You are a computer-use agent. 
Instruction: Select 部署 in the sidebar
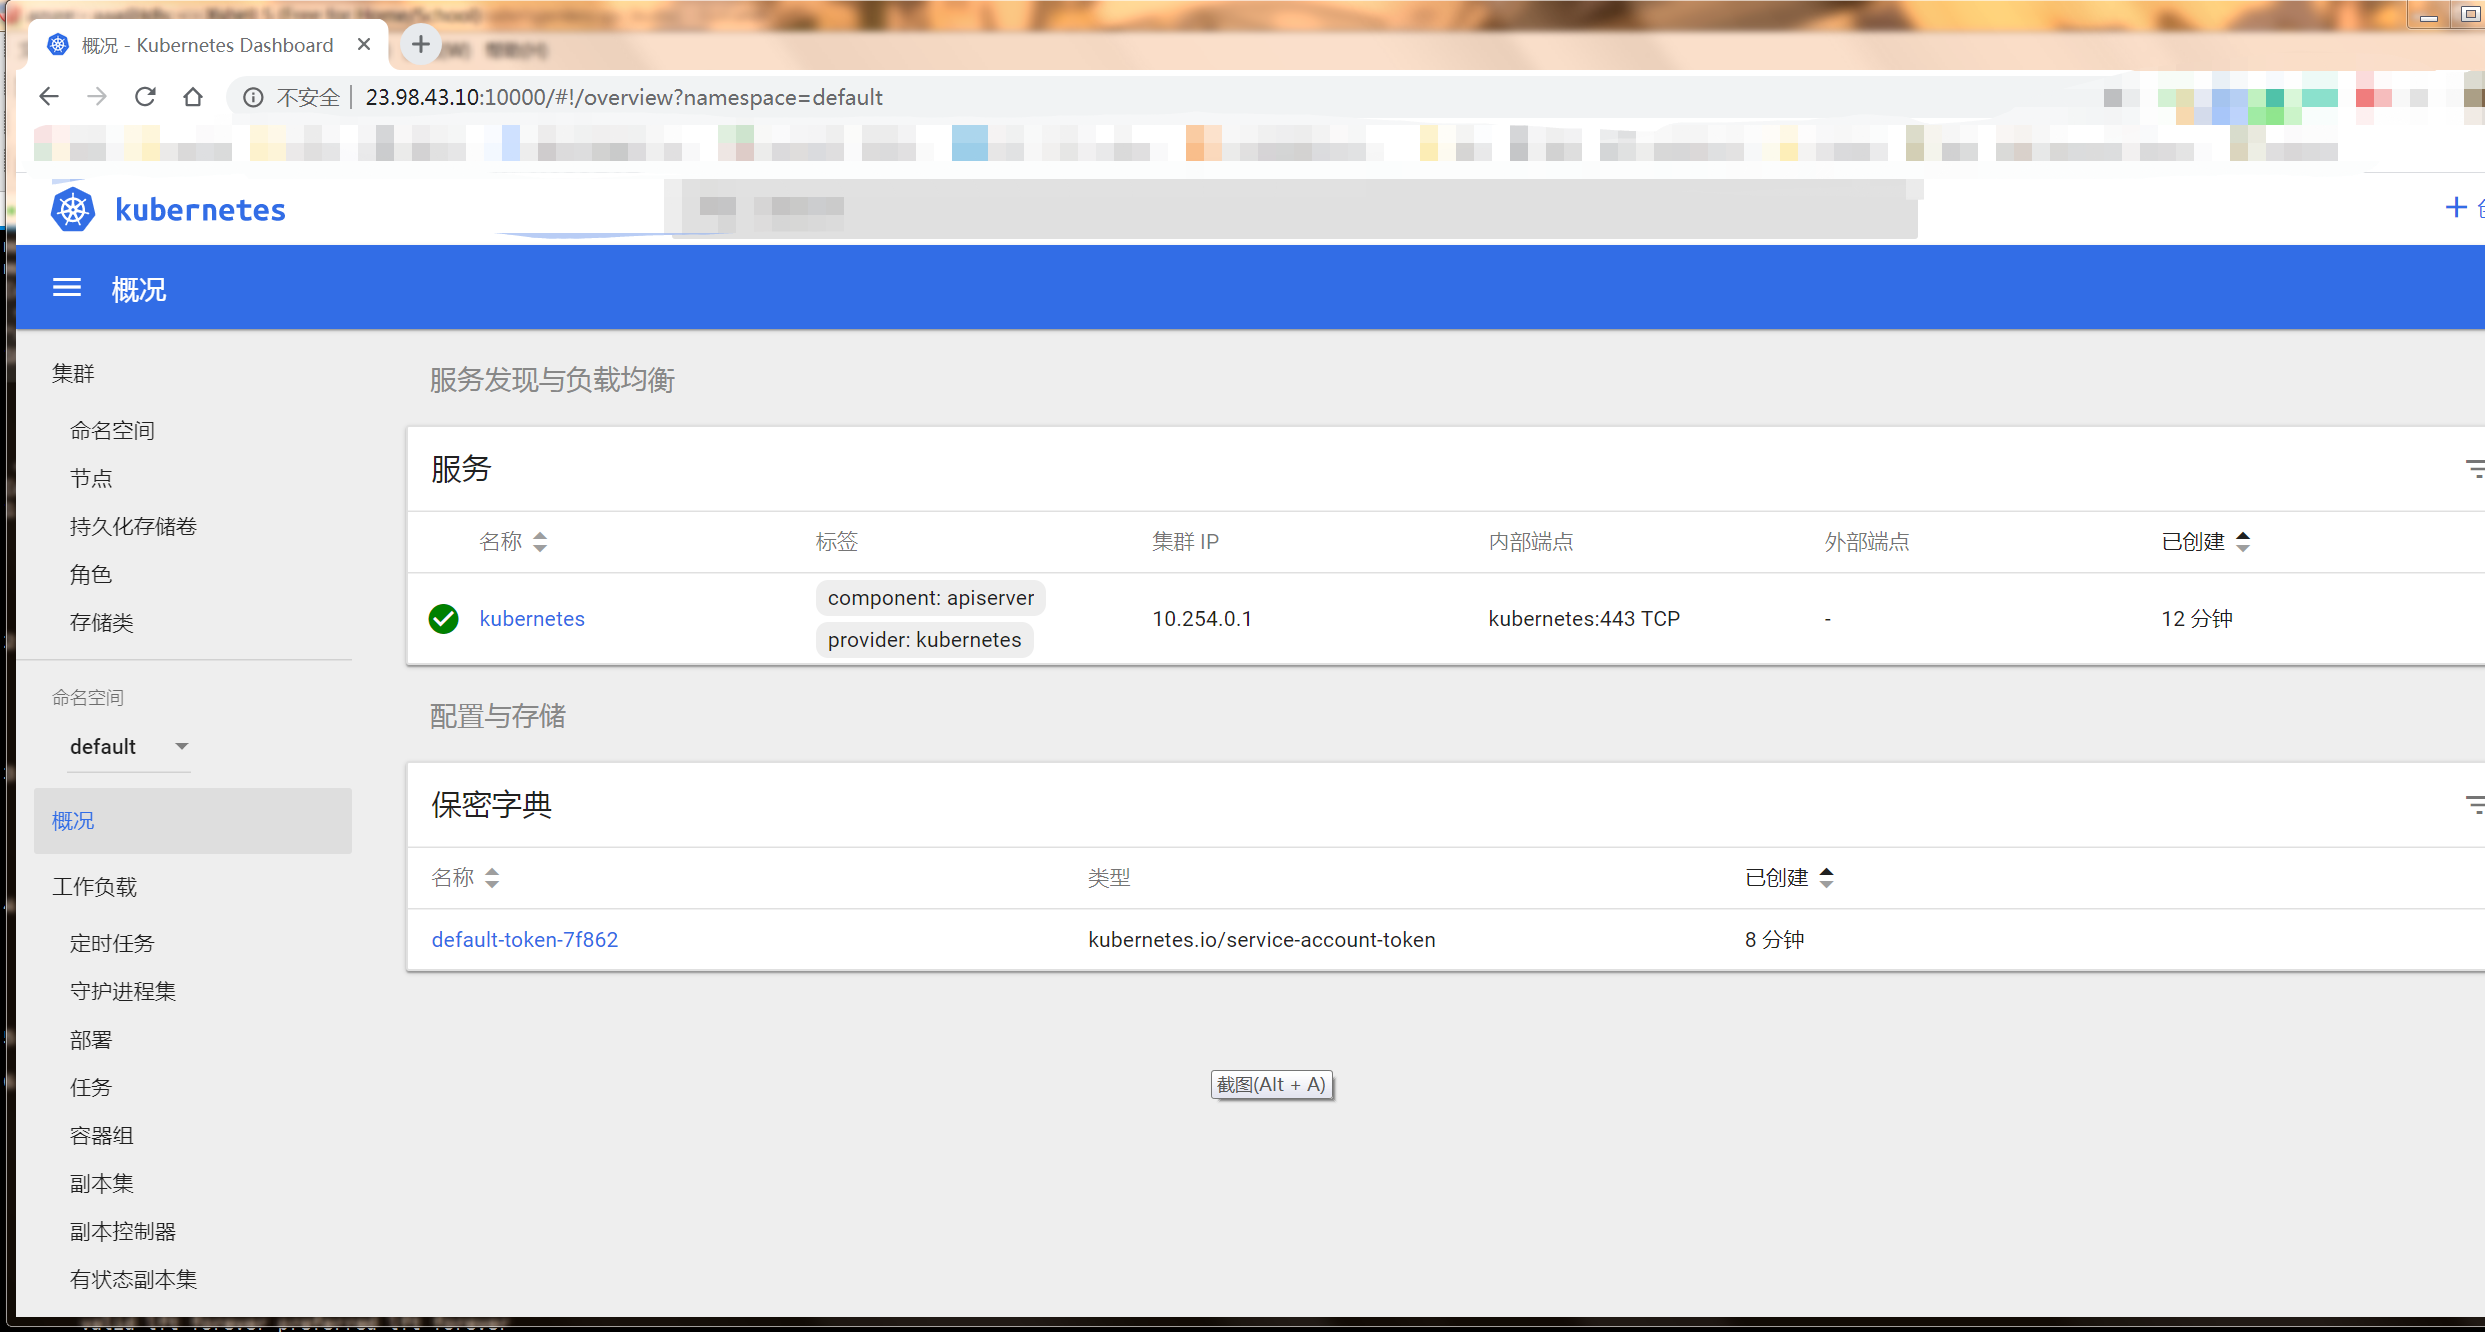tap(91, 1040)
